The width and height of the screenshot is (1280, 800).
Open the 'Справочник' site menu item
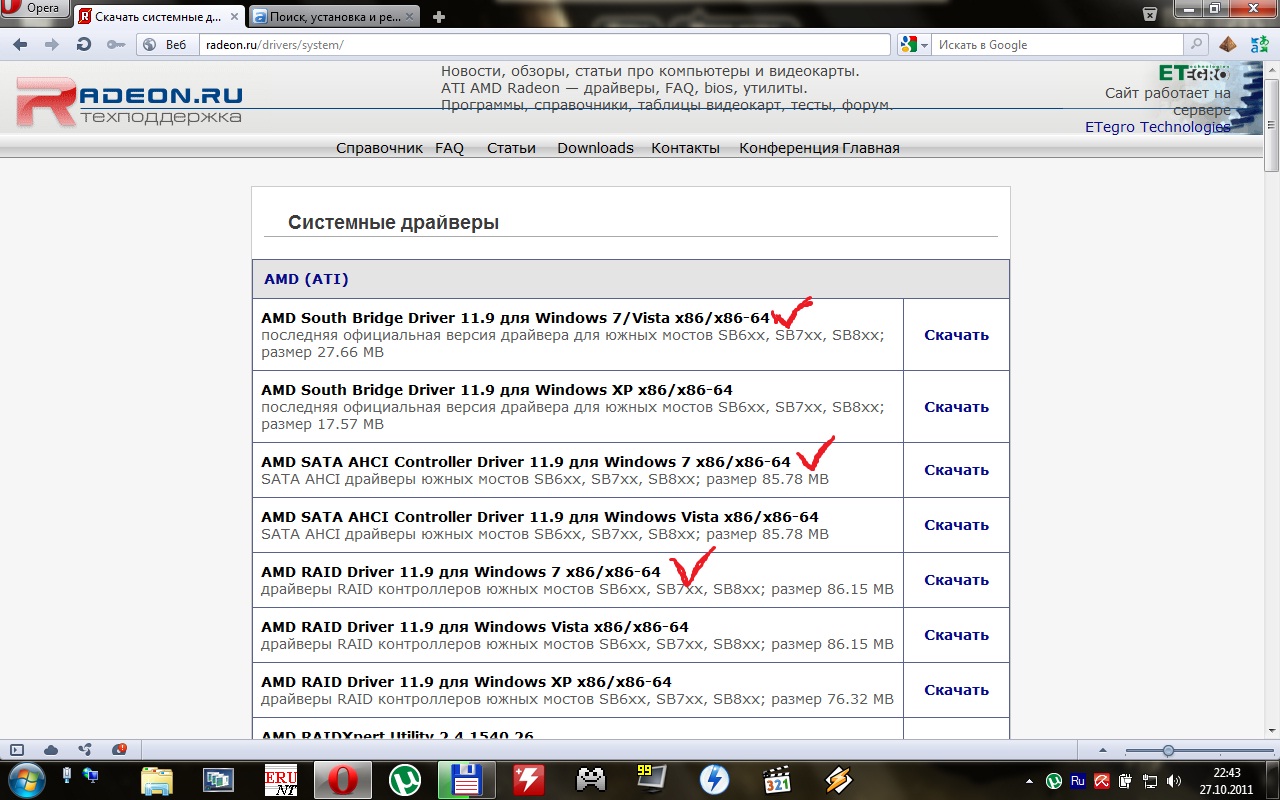[379, 148]
